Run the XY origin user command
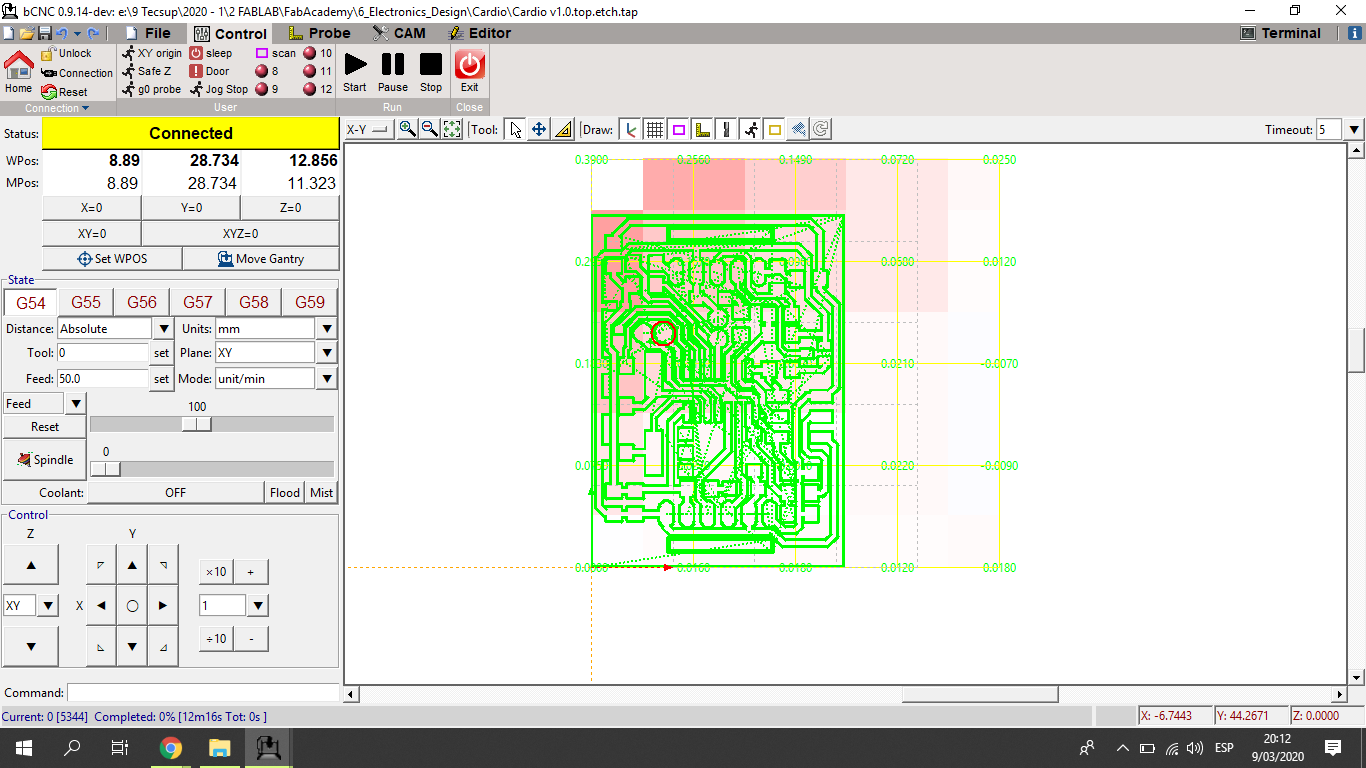The image size is (1366, 768). pyautogui.click(x=152, y=53)
